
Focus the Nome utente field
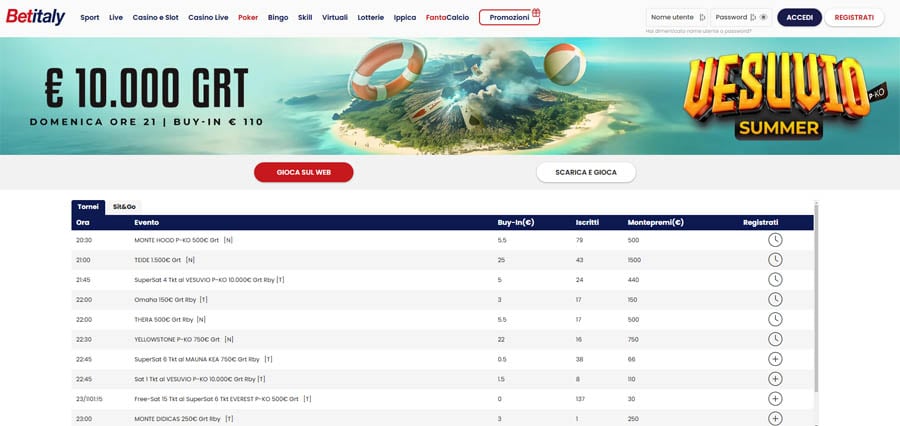[x=677, y=17]
